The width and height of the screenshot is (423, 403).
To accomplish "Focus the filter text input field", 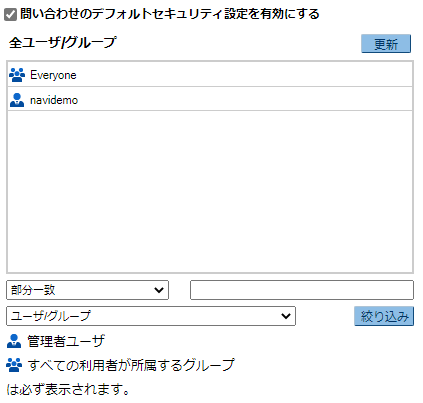I will [302, 290].
